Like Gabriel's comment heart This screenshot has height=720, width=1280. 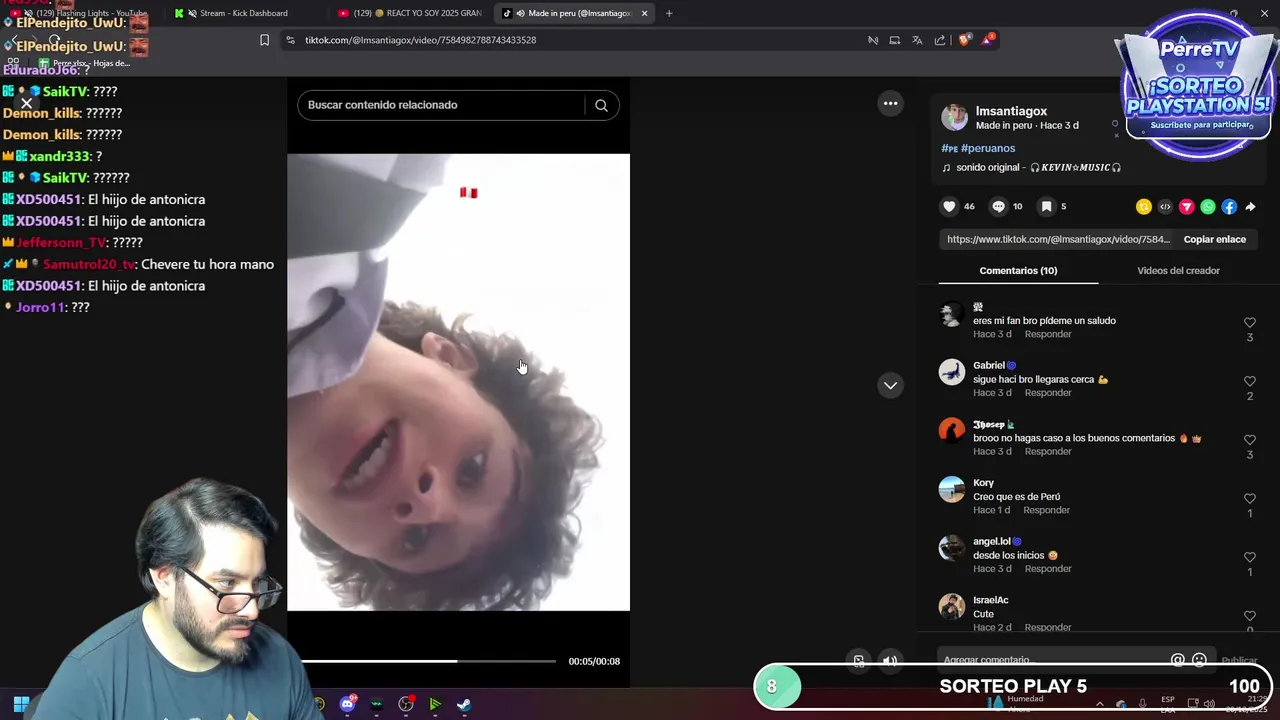click(x=1249, y=381)
